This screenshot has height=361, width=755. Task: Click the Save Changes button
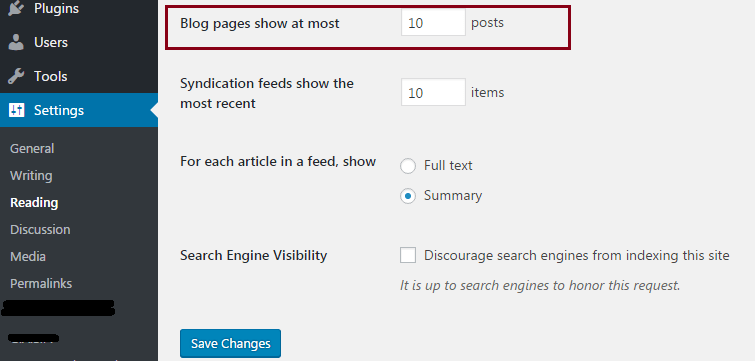point(231,344)
